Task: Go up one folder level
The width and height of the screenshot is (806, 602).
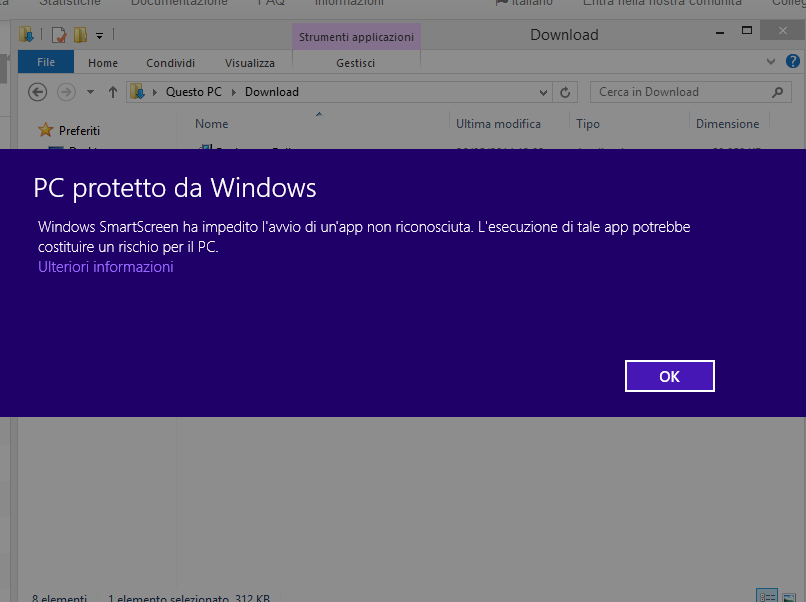Action: [113, 92]
